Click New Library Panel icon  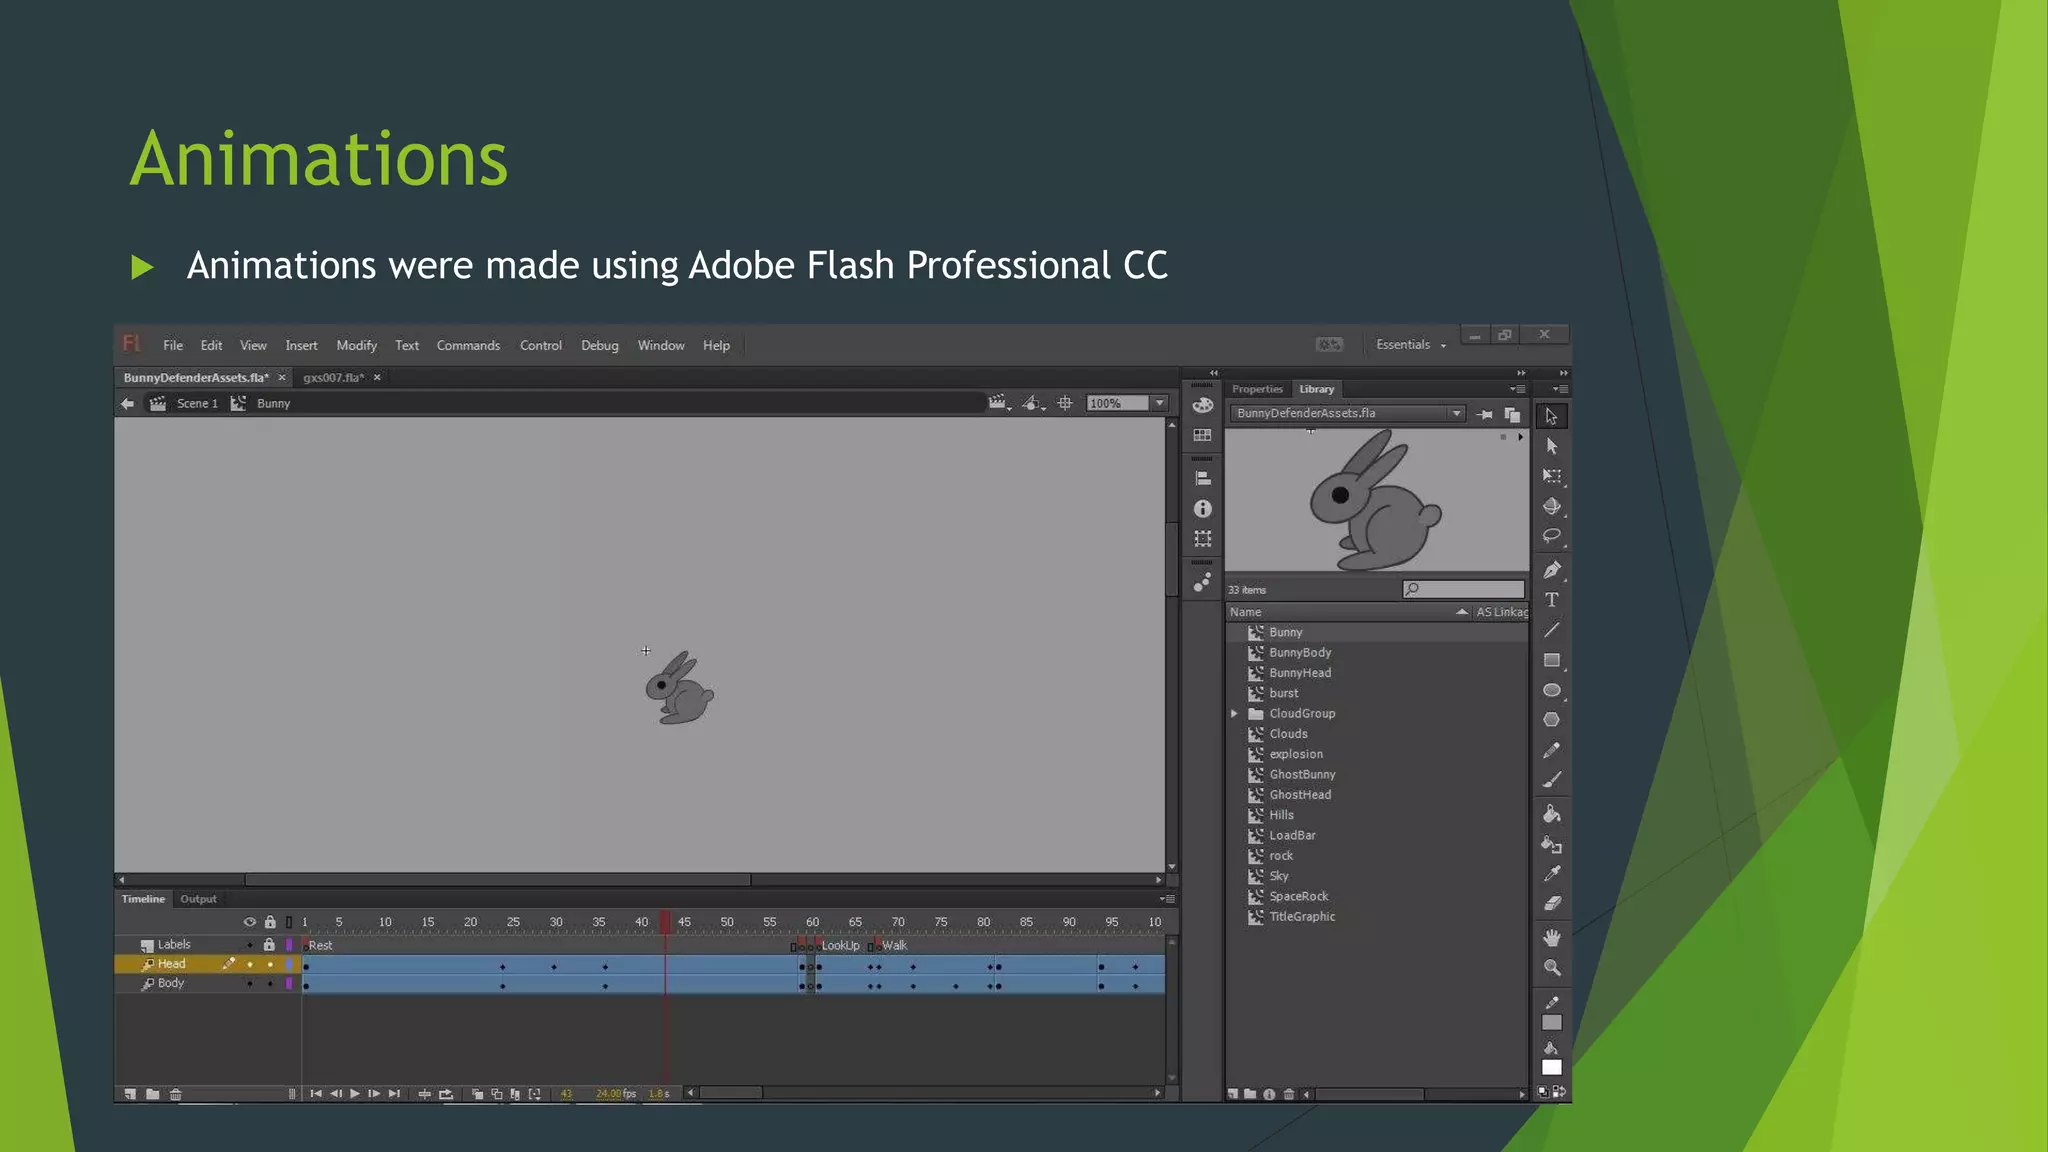1512,414
